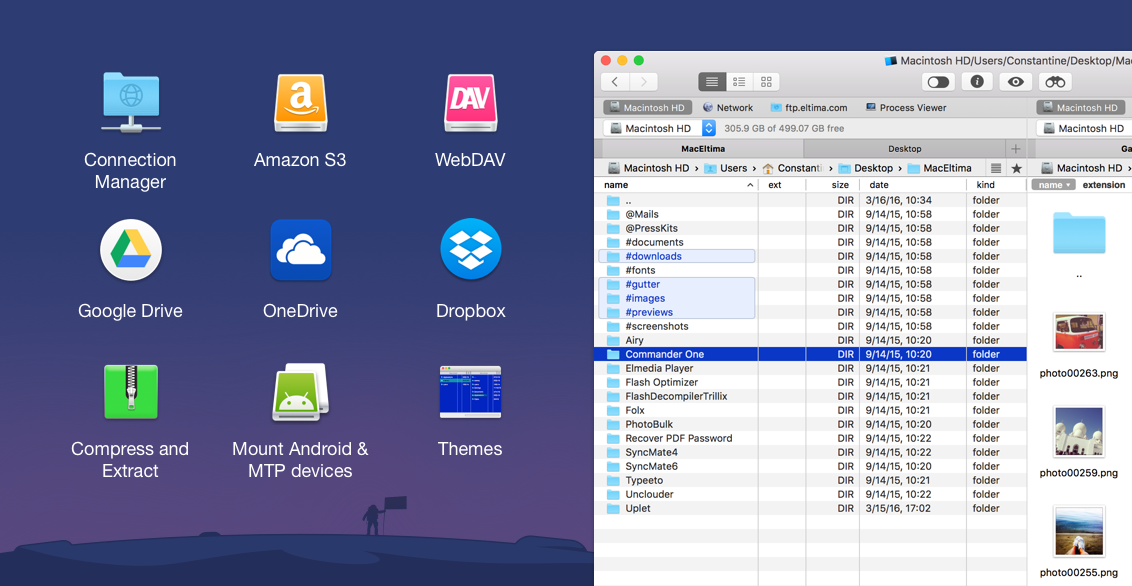Select the #documents folder
Viewport: 1132px width, 586px height.
pos(810,242)
